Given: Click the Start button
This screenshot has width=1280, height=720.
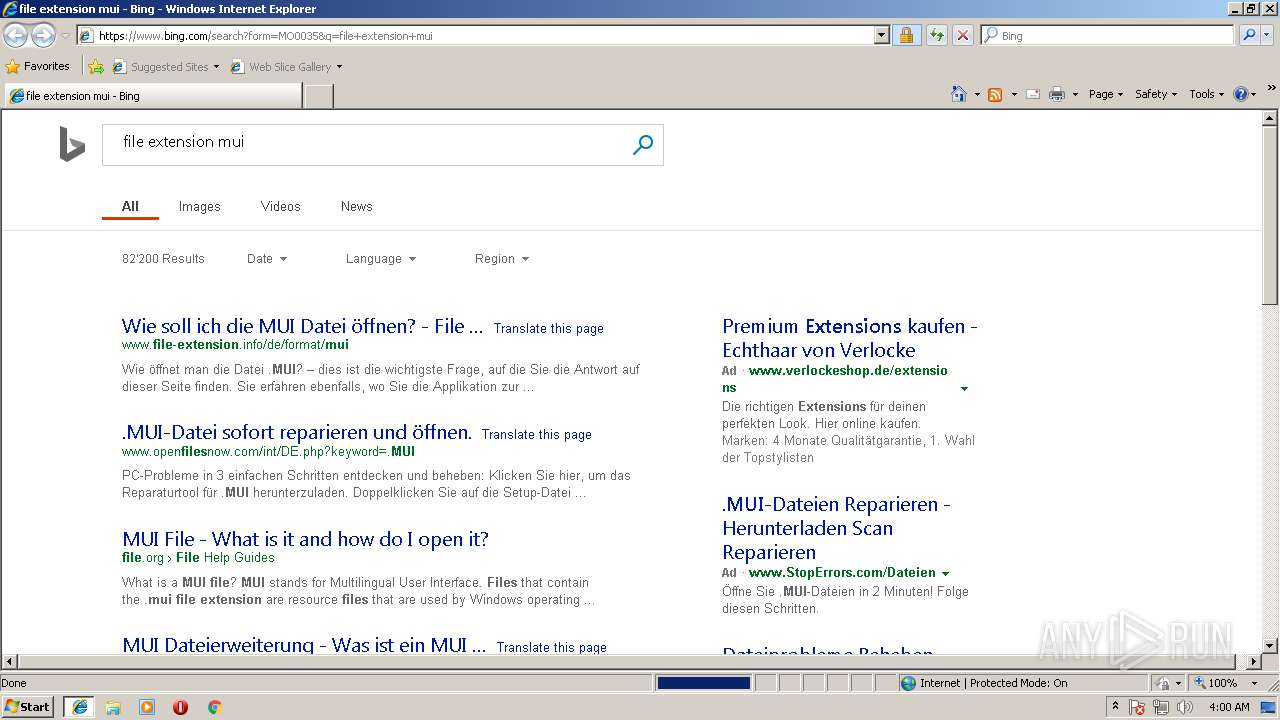Looking at the screenshot, I should [x=28, y=707].
